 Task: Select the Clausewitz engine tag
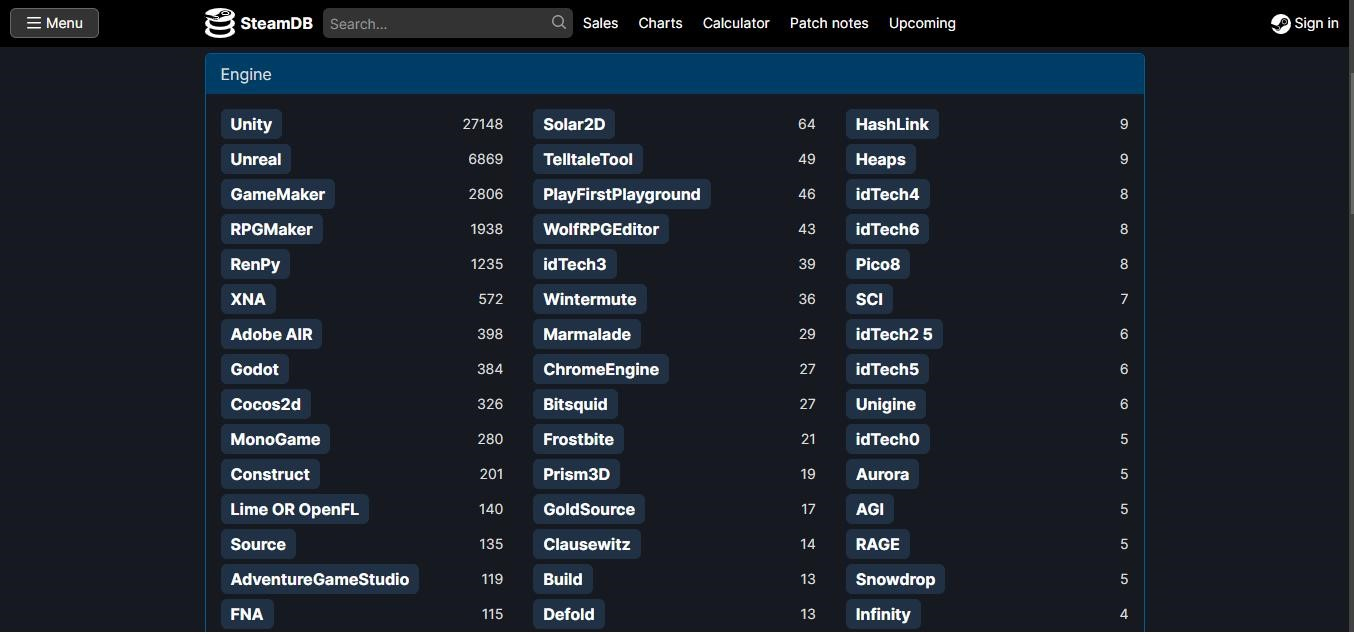[588, 544]
